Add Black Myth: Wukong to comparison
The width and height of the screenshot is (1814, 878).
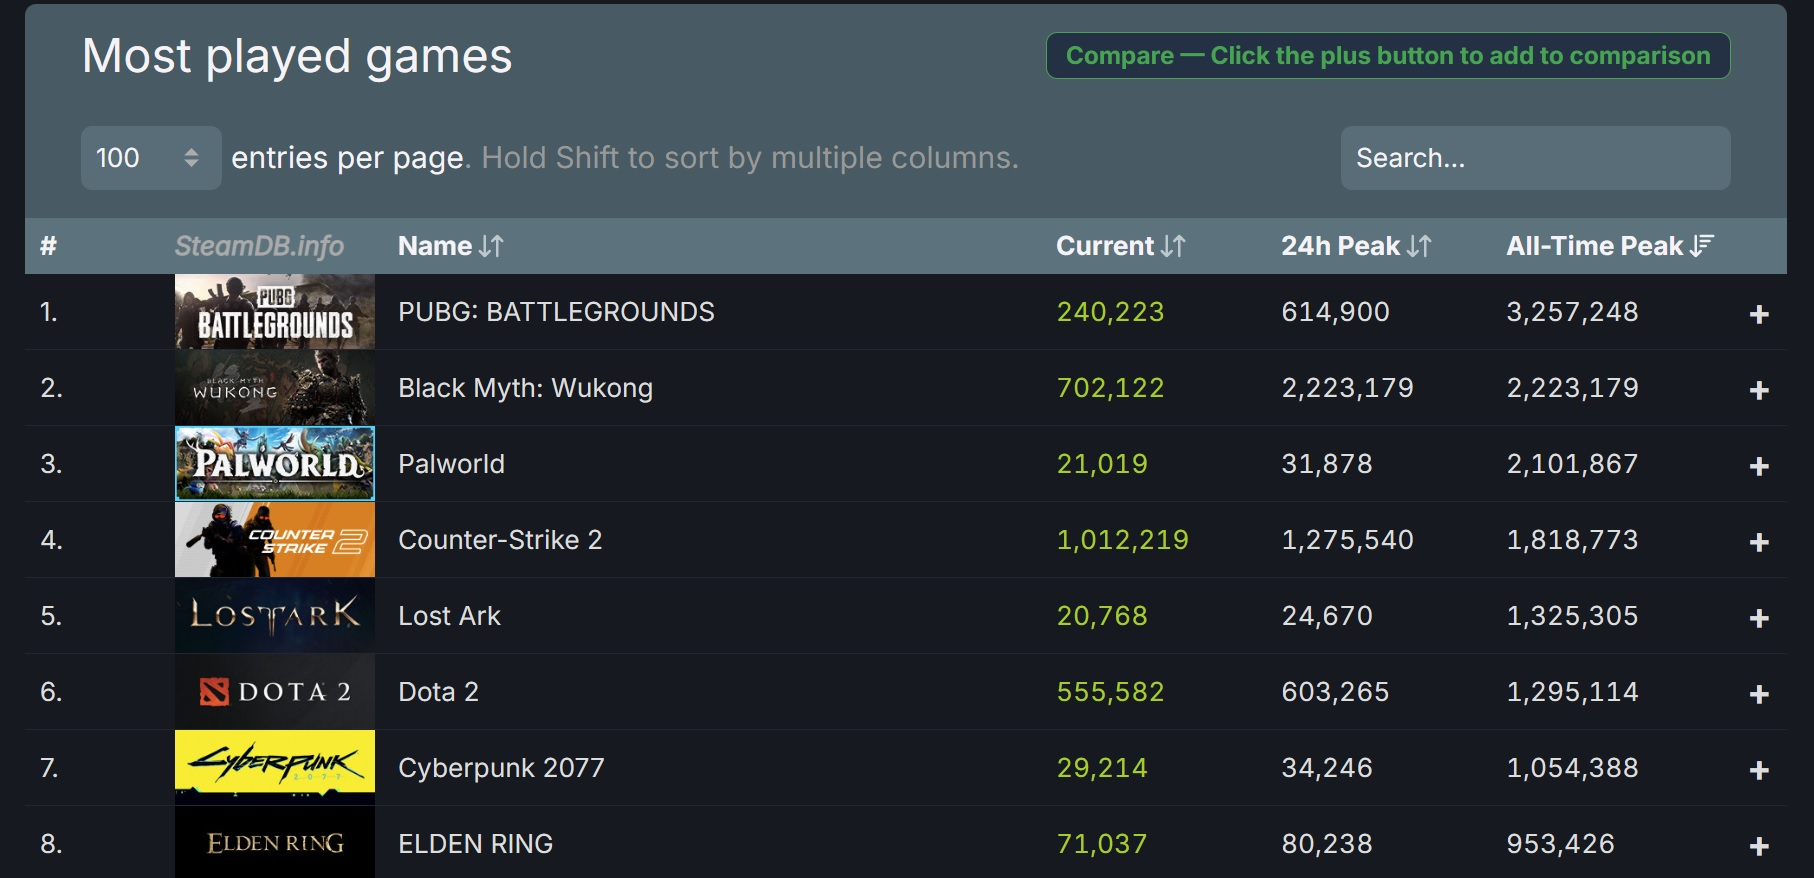1759,390
